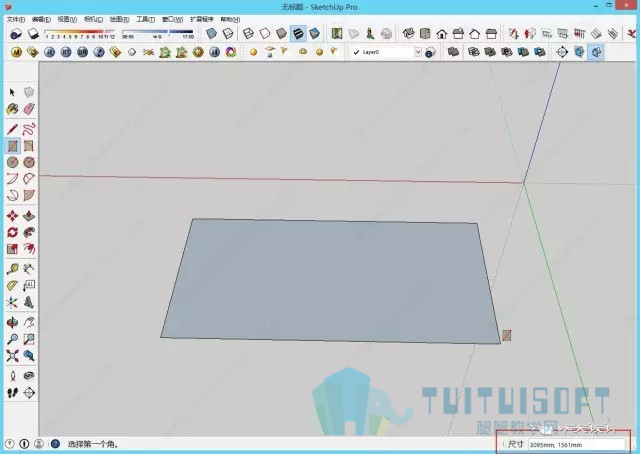Select the Walk footprints tool
This screenshot has height=454, width=640.
[x=12, y=393]
